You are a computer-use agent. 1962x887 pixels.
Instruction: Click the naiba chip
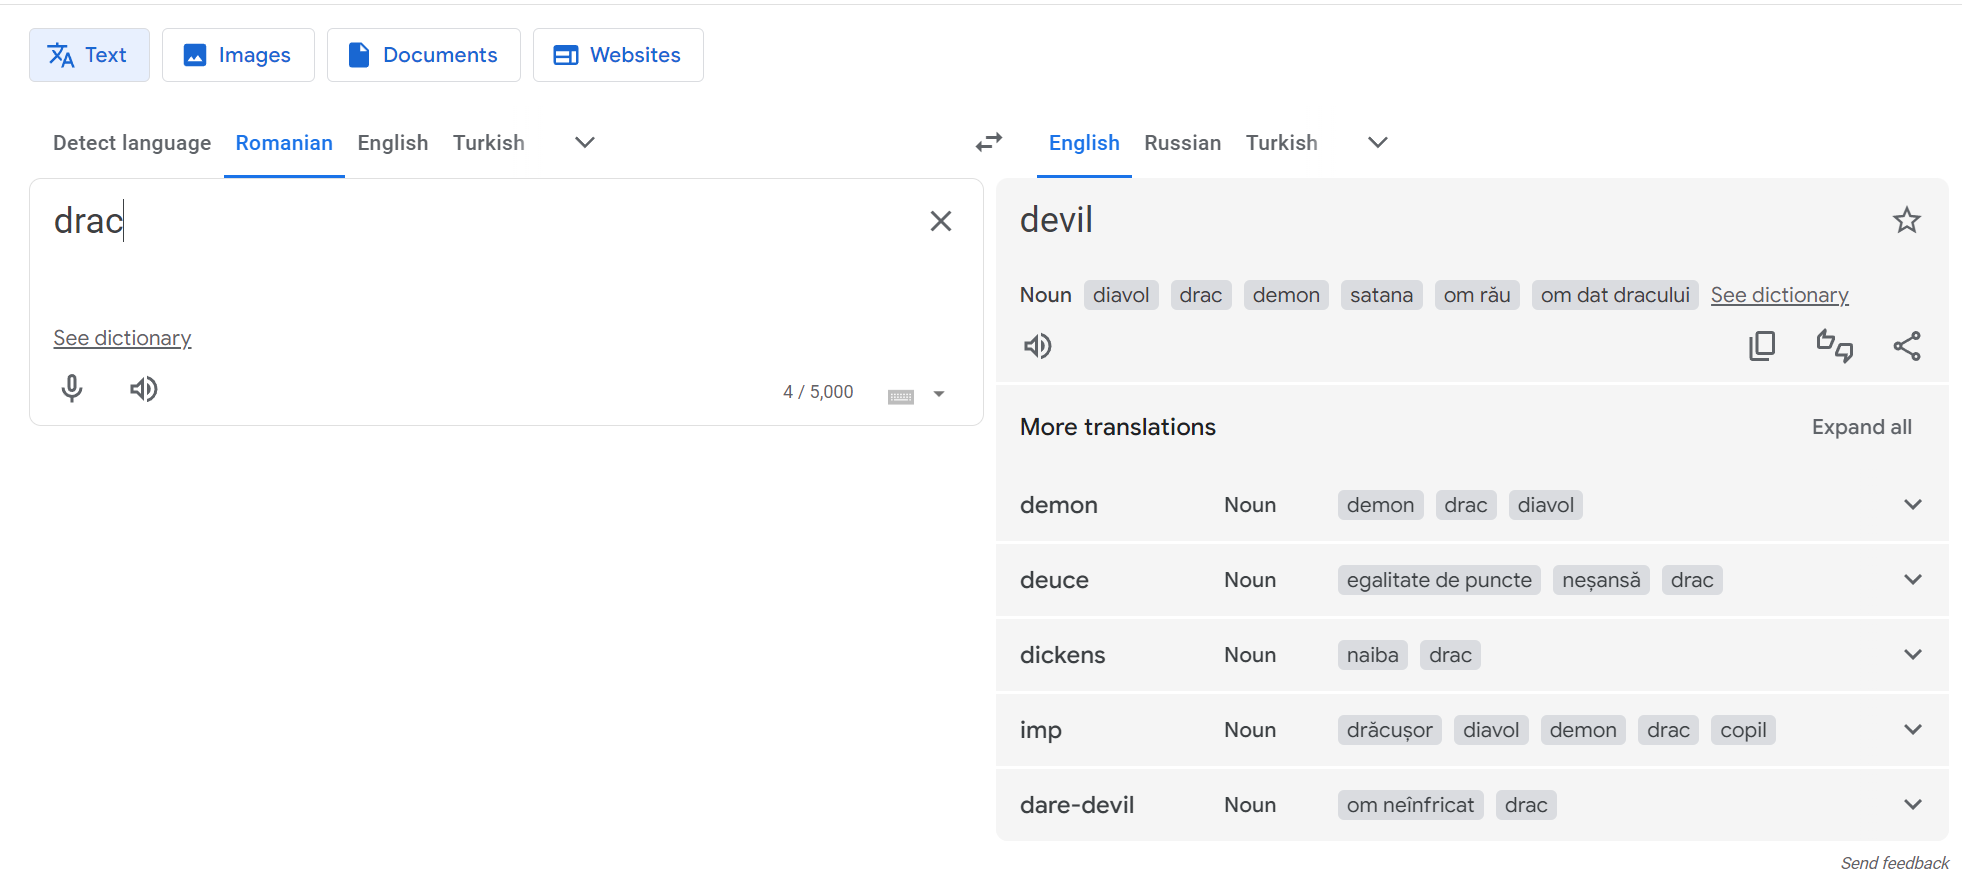(1372, 655)
